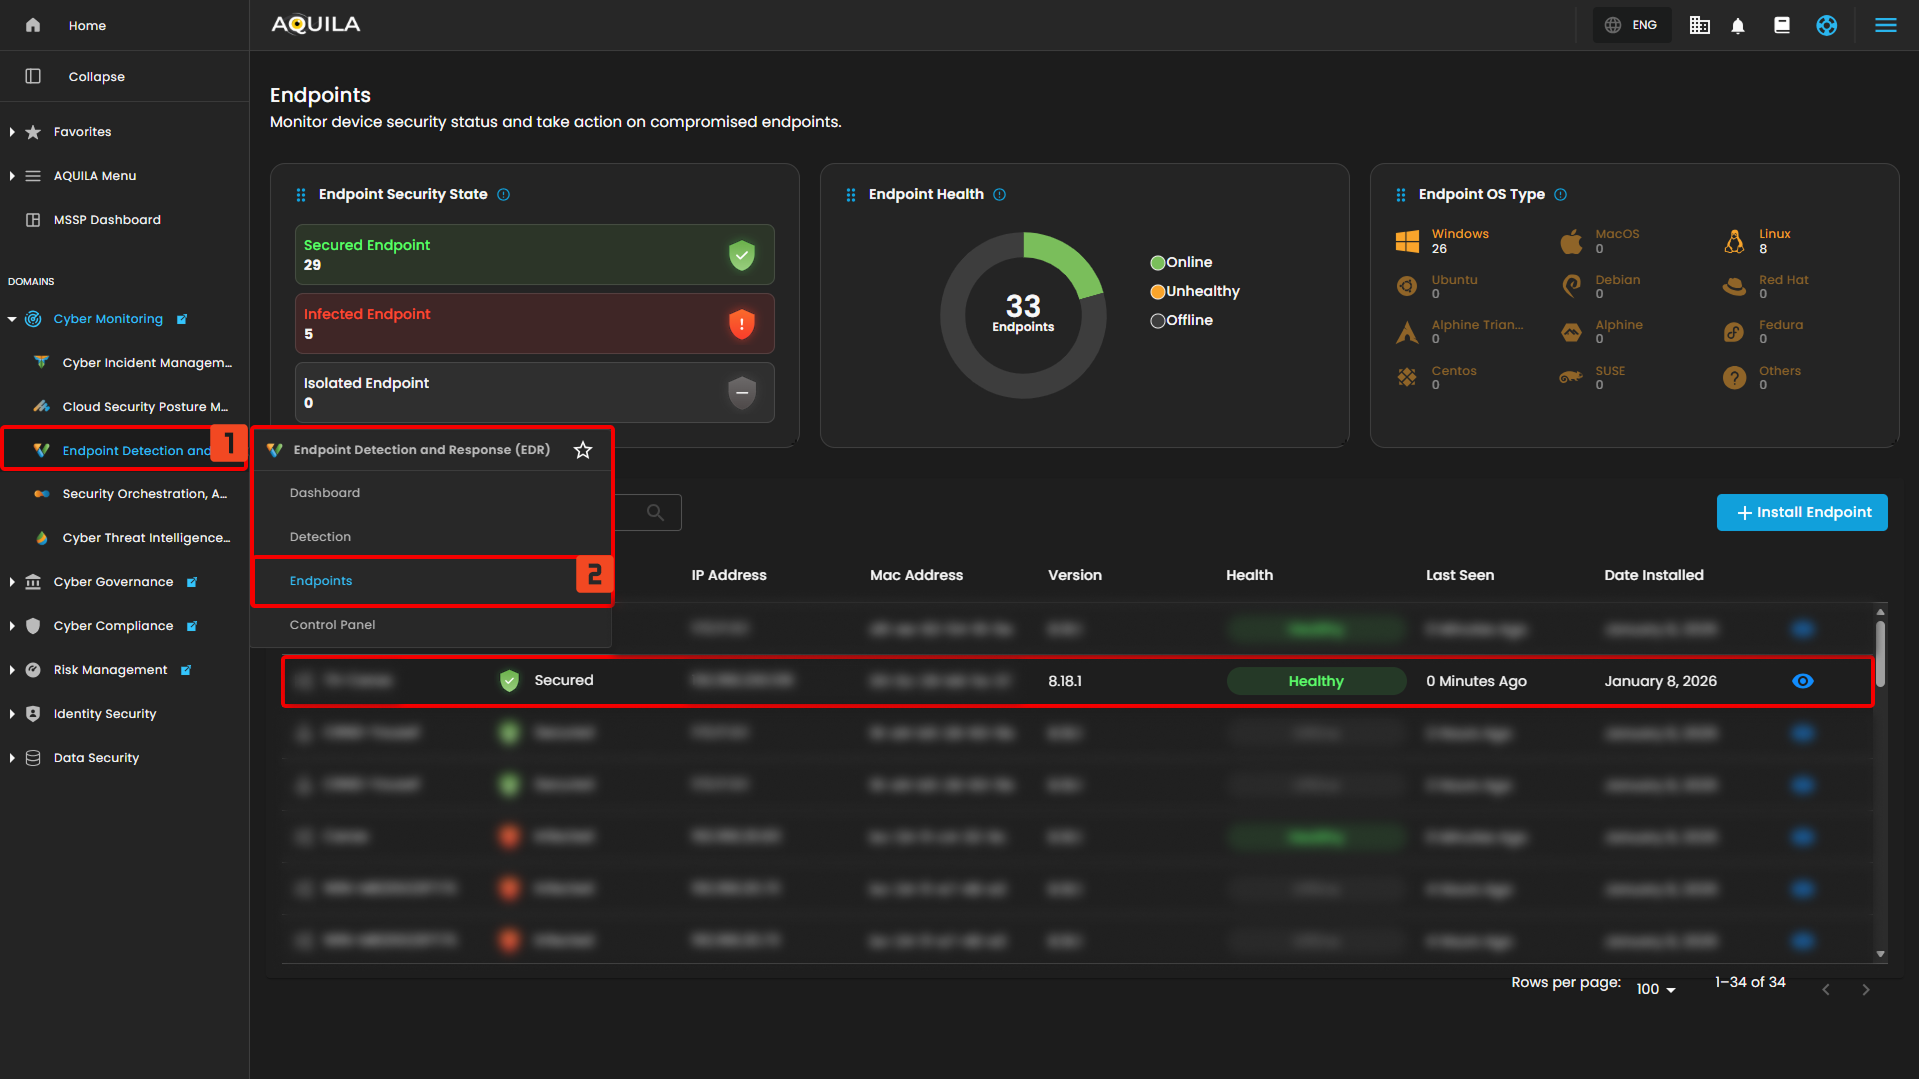Click the Endpoint Health info icon
This screenshot has width=1919, height=1079.
(1000, 195)
